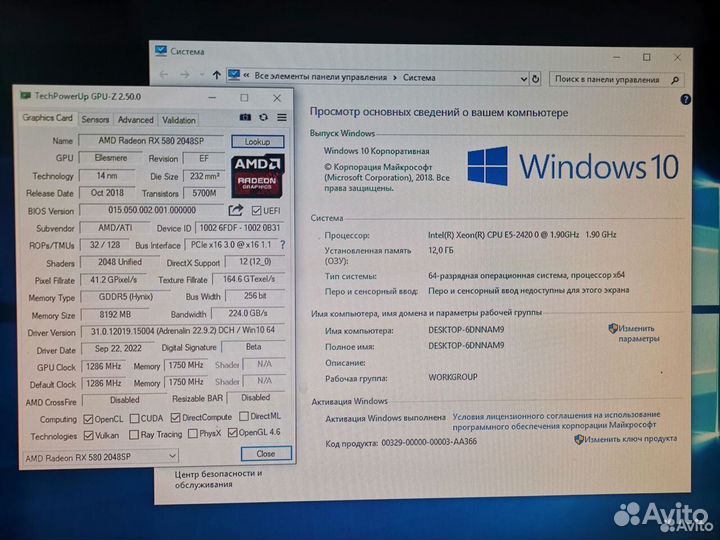Switch to the Sensors tab

pos(95,119)
